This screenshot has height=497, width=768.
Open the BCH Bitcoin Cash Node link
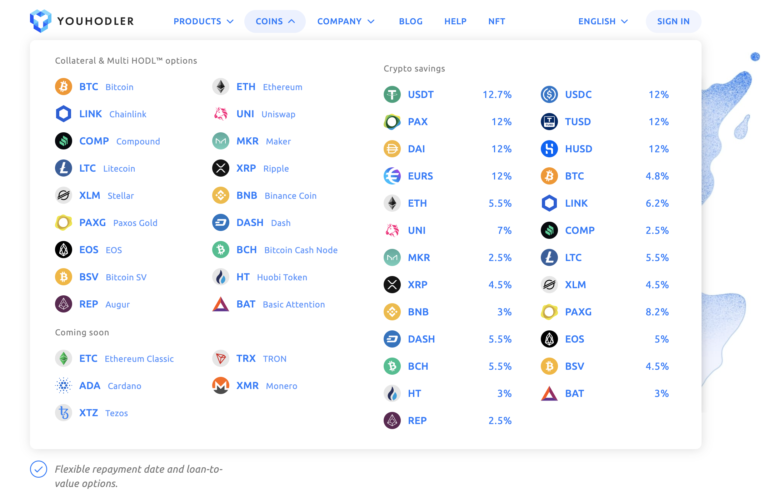pyautogui.click(x=275, y=250)
